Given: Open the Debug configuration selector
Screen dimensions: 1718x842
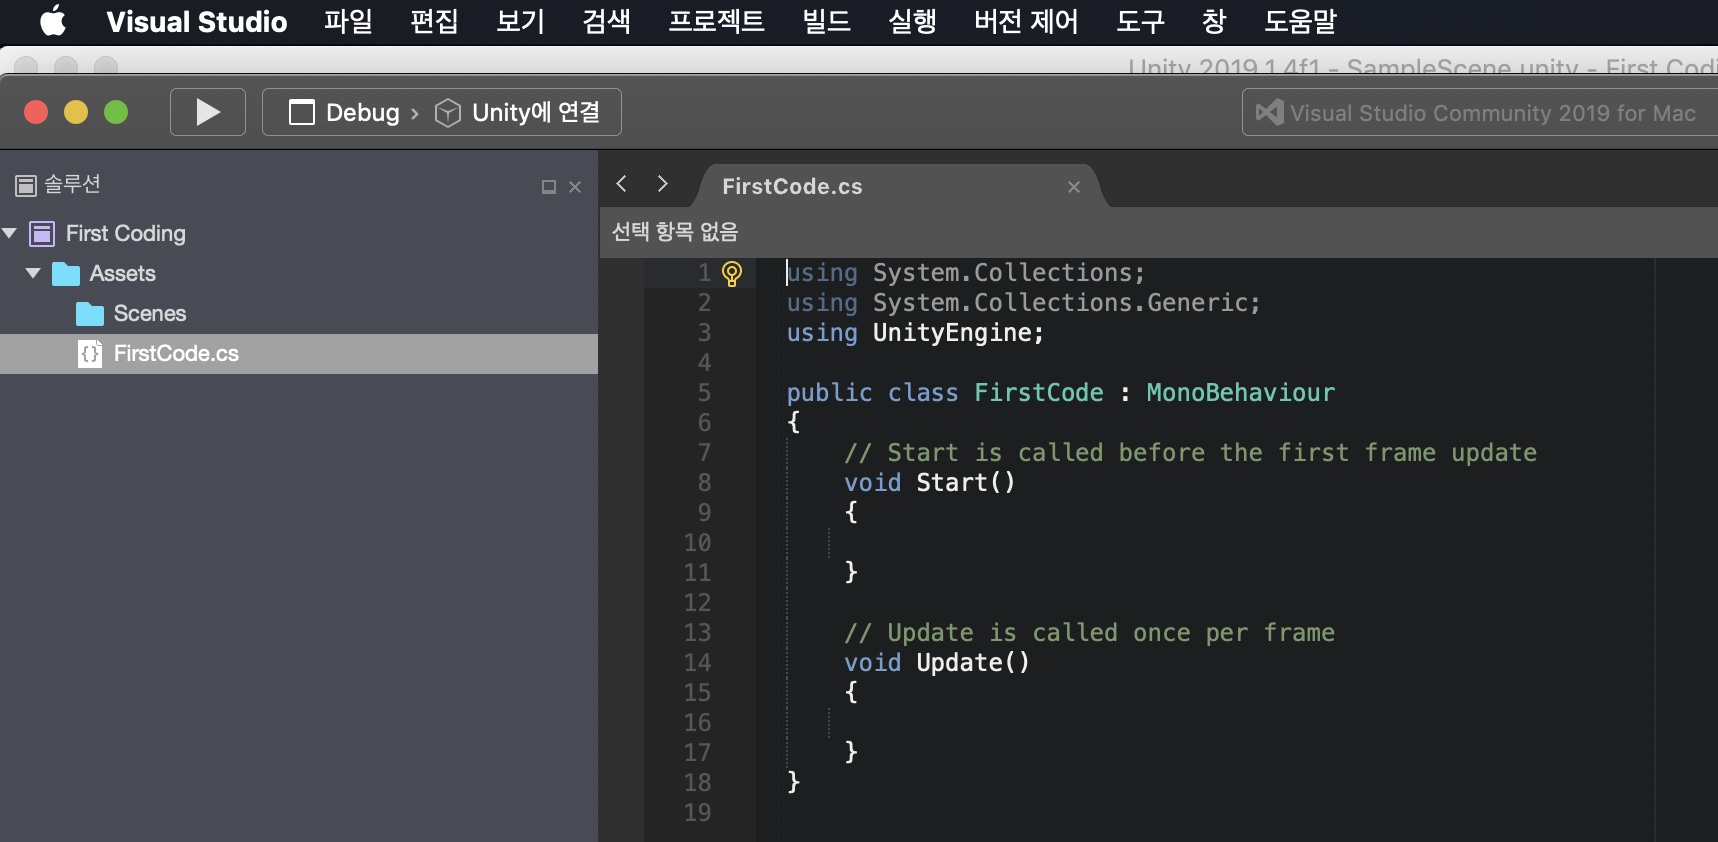Looking at the screenshot, I should tap(344, 112).
